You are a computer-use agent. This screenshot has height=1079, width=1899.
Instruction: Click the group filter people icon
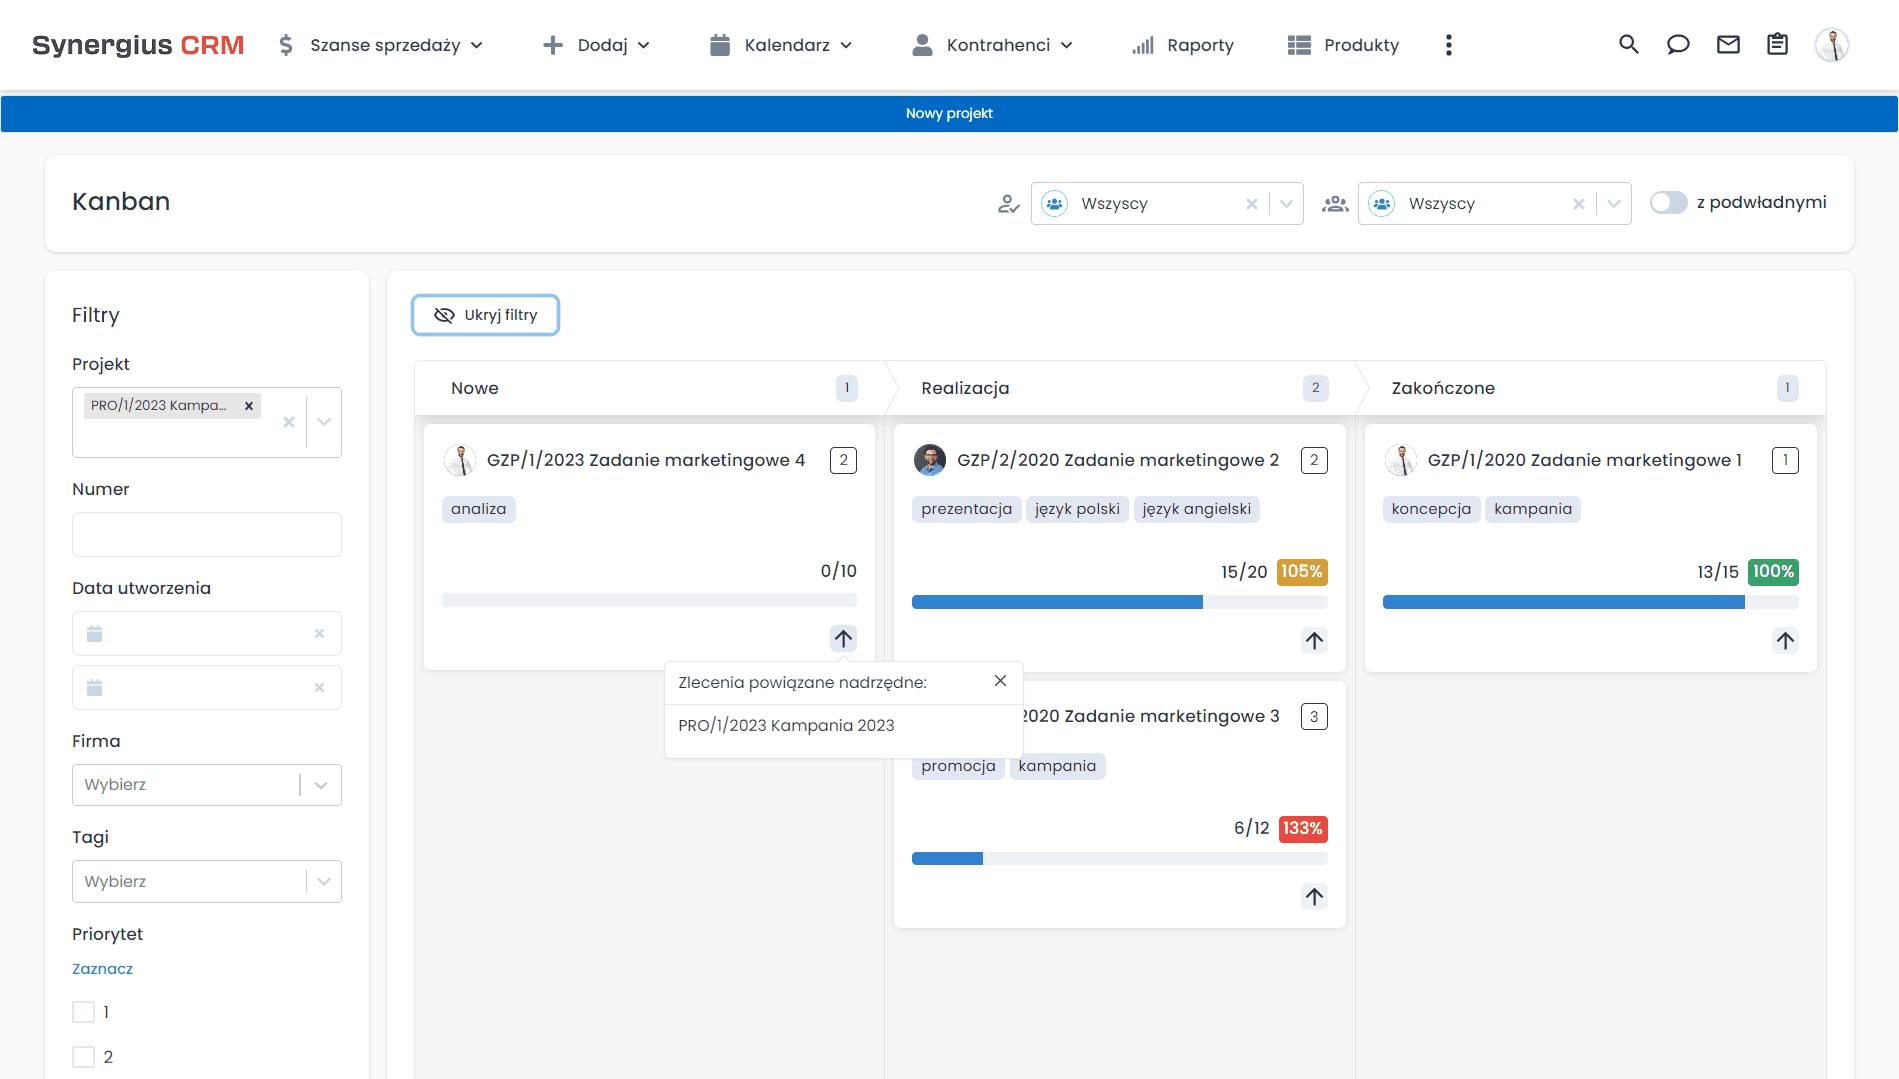[1335, 203]
